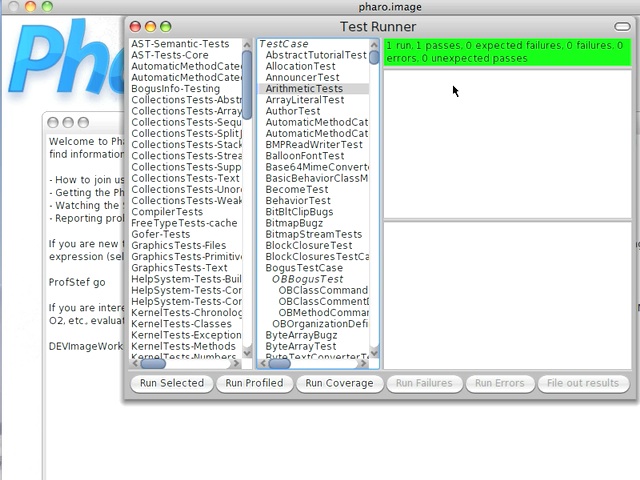Click package list horizontal scrollbar thumb
The image size is (640, 480).
153,363
